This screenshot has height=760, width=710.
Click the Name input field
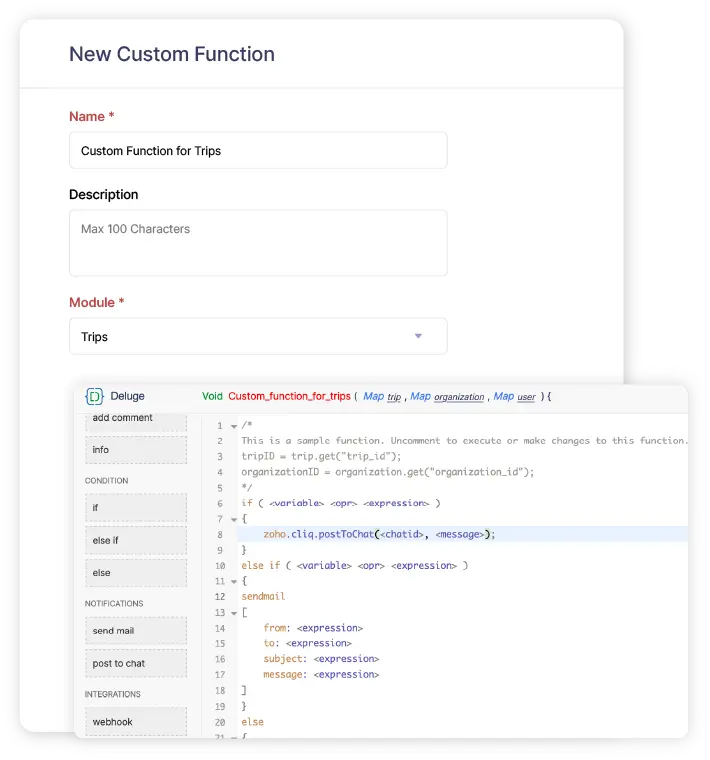click(258, 151)
